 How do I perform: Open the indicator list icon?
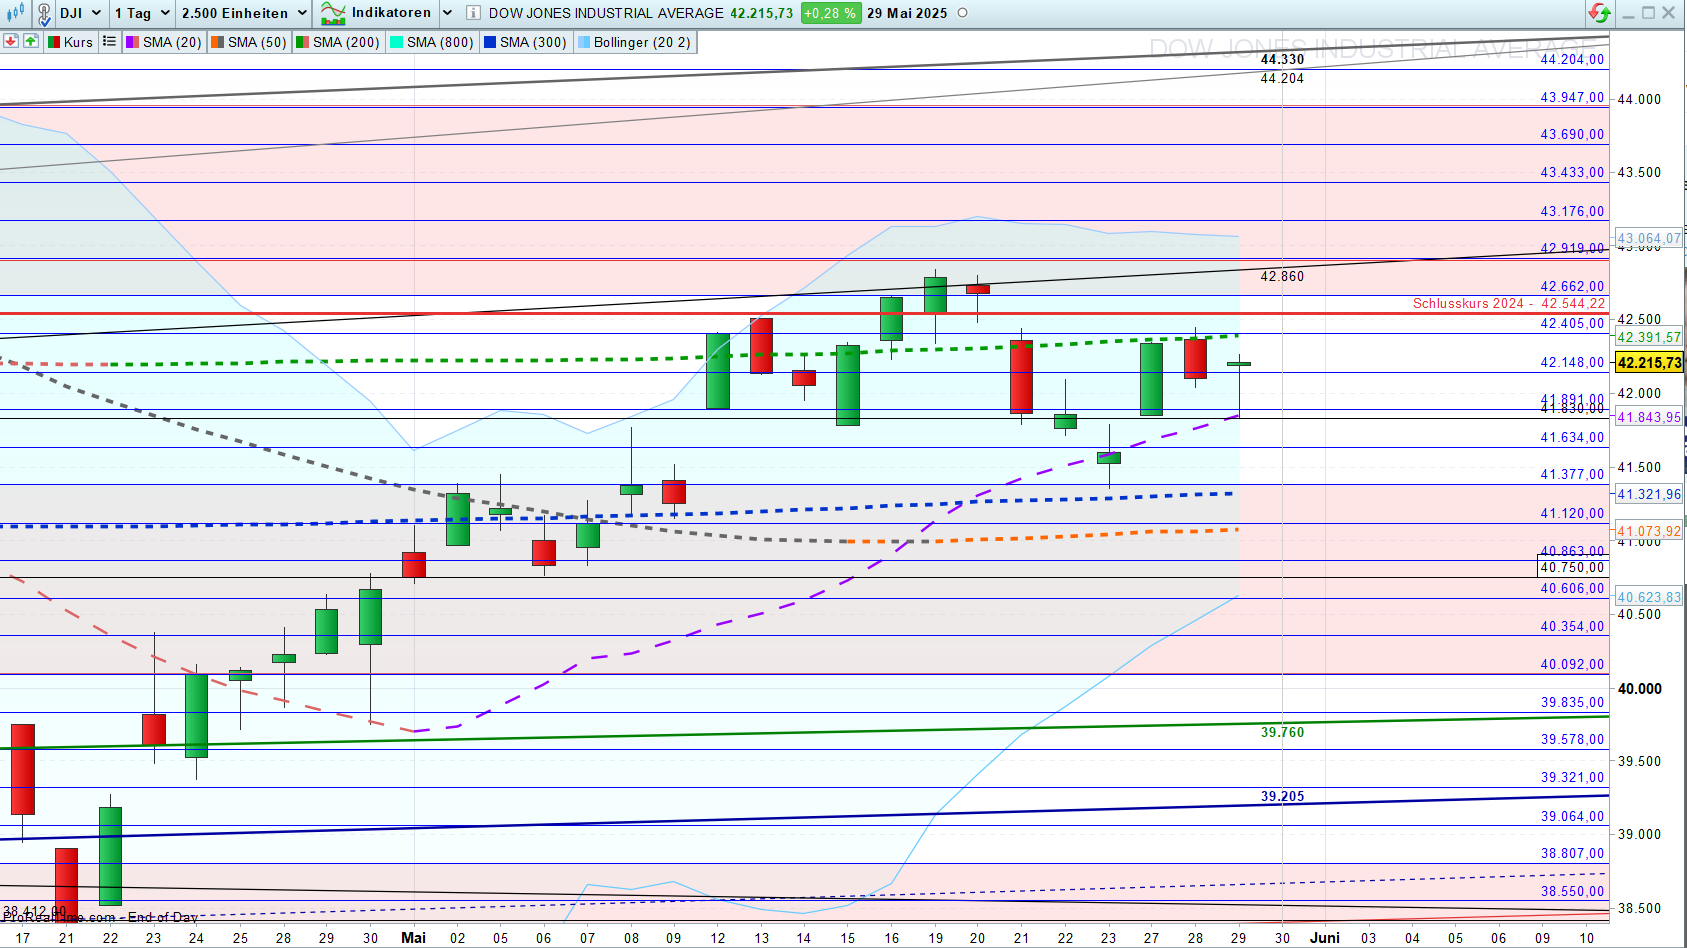click(109, 41)
